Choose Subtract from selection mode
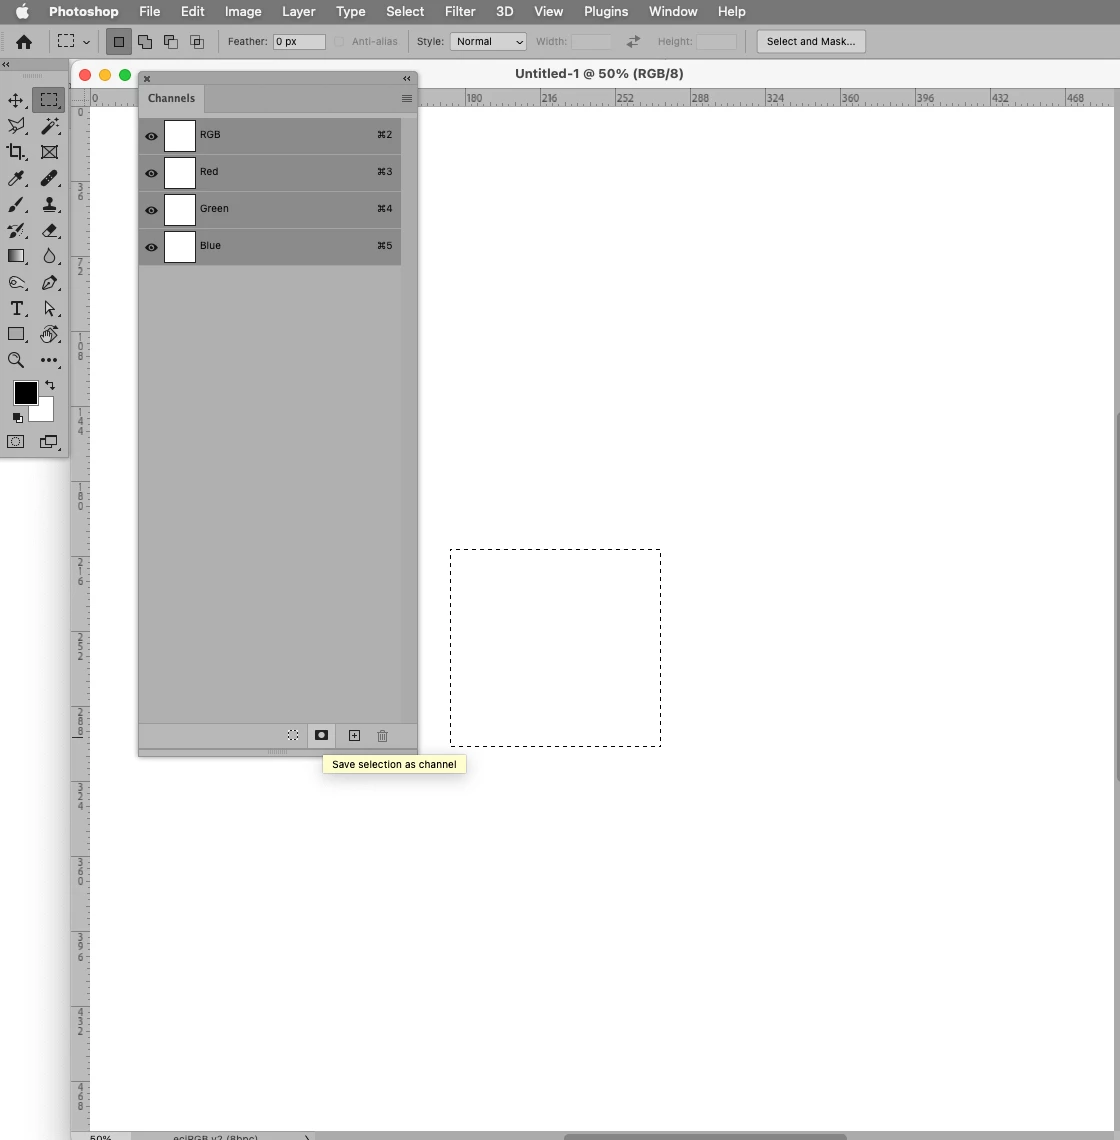This screenshot has height=1140, width=1120. 171,41
